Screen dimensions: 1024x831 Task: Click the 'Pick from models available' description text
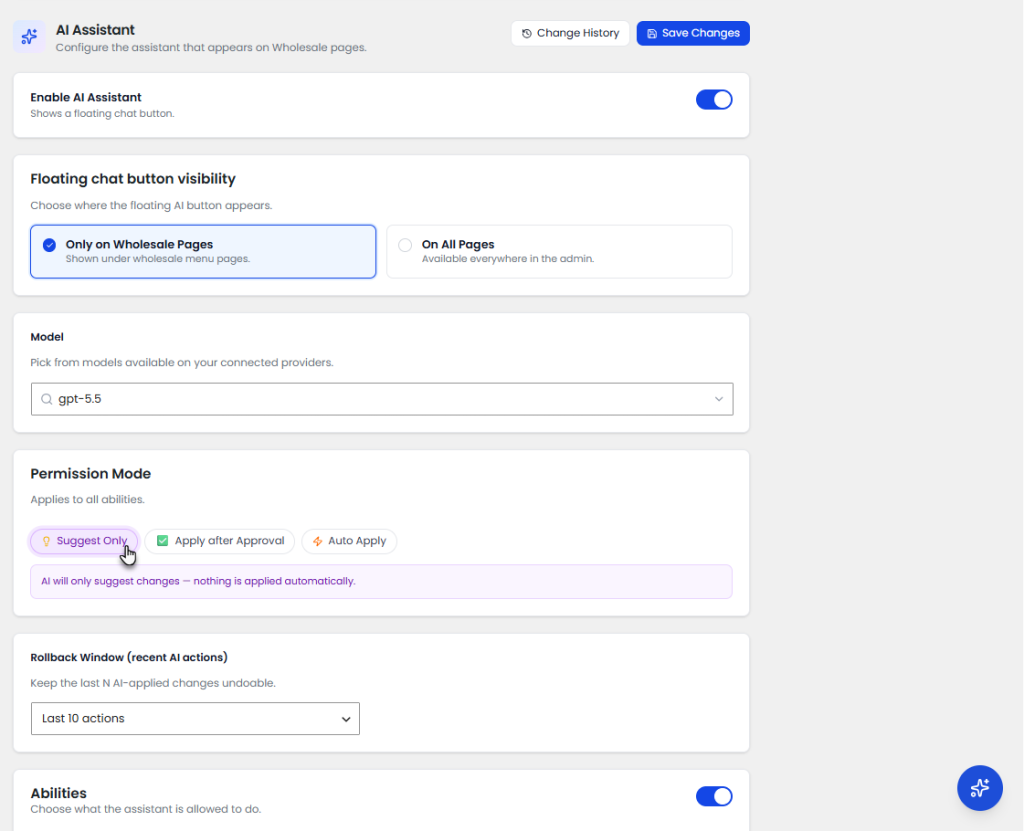182,363
